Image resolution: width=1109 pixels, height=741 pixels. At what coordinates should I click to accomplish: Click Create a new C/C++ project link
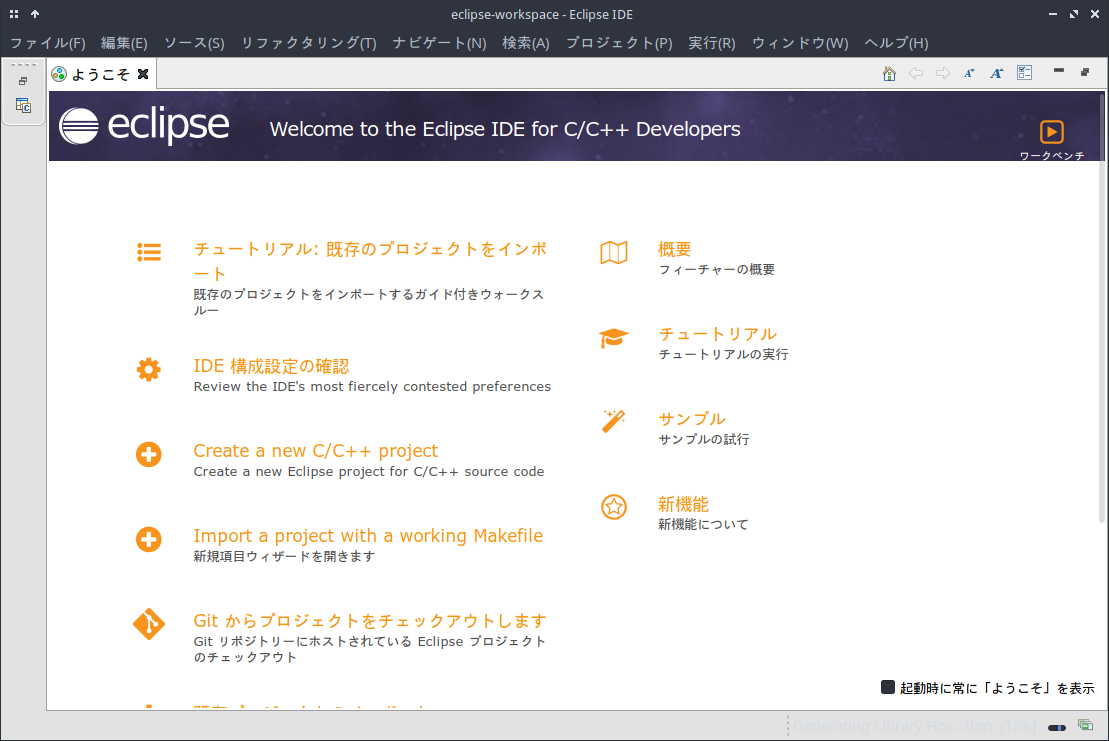[x=315, y=451]
